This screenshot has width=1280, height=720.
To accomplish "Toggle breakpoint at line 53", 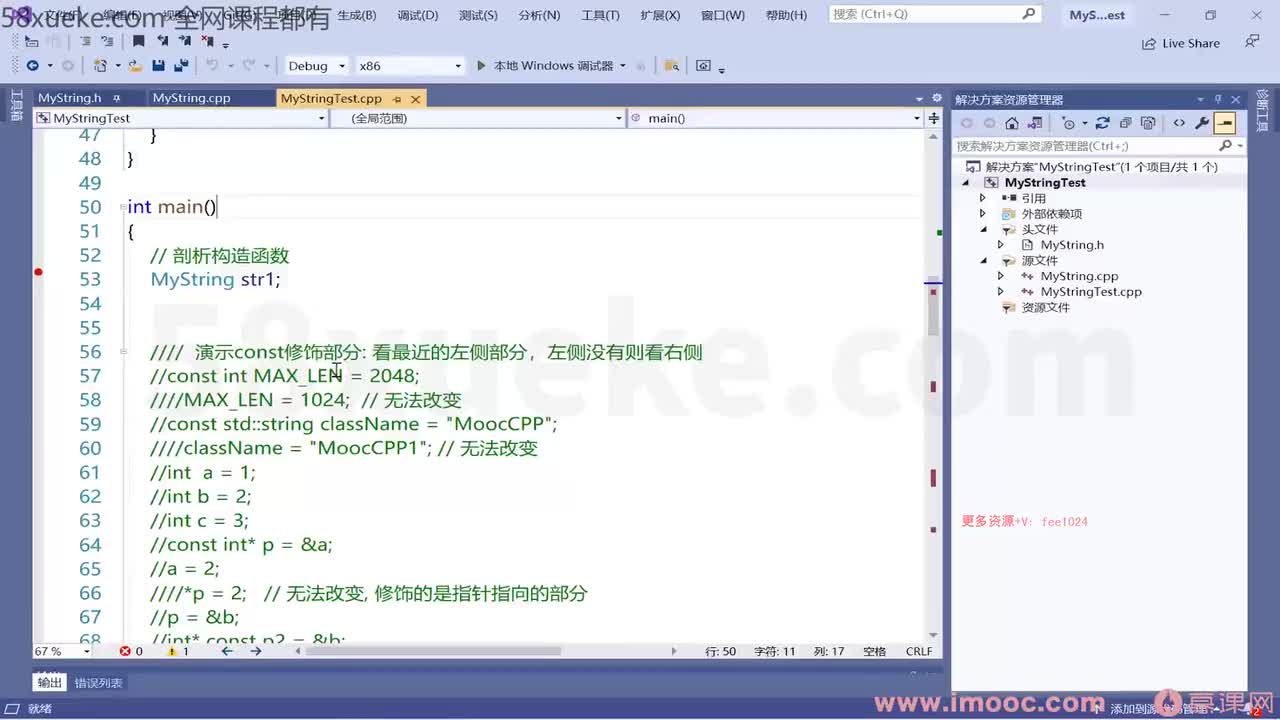I will point(39,273).
